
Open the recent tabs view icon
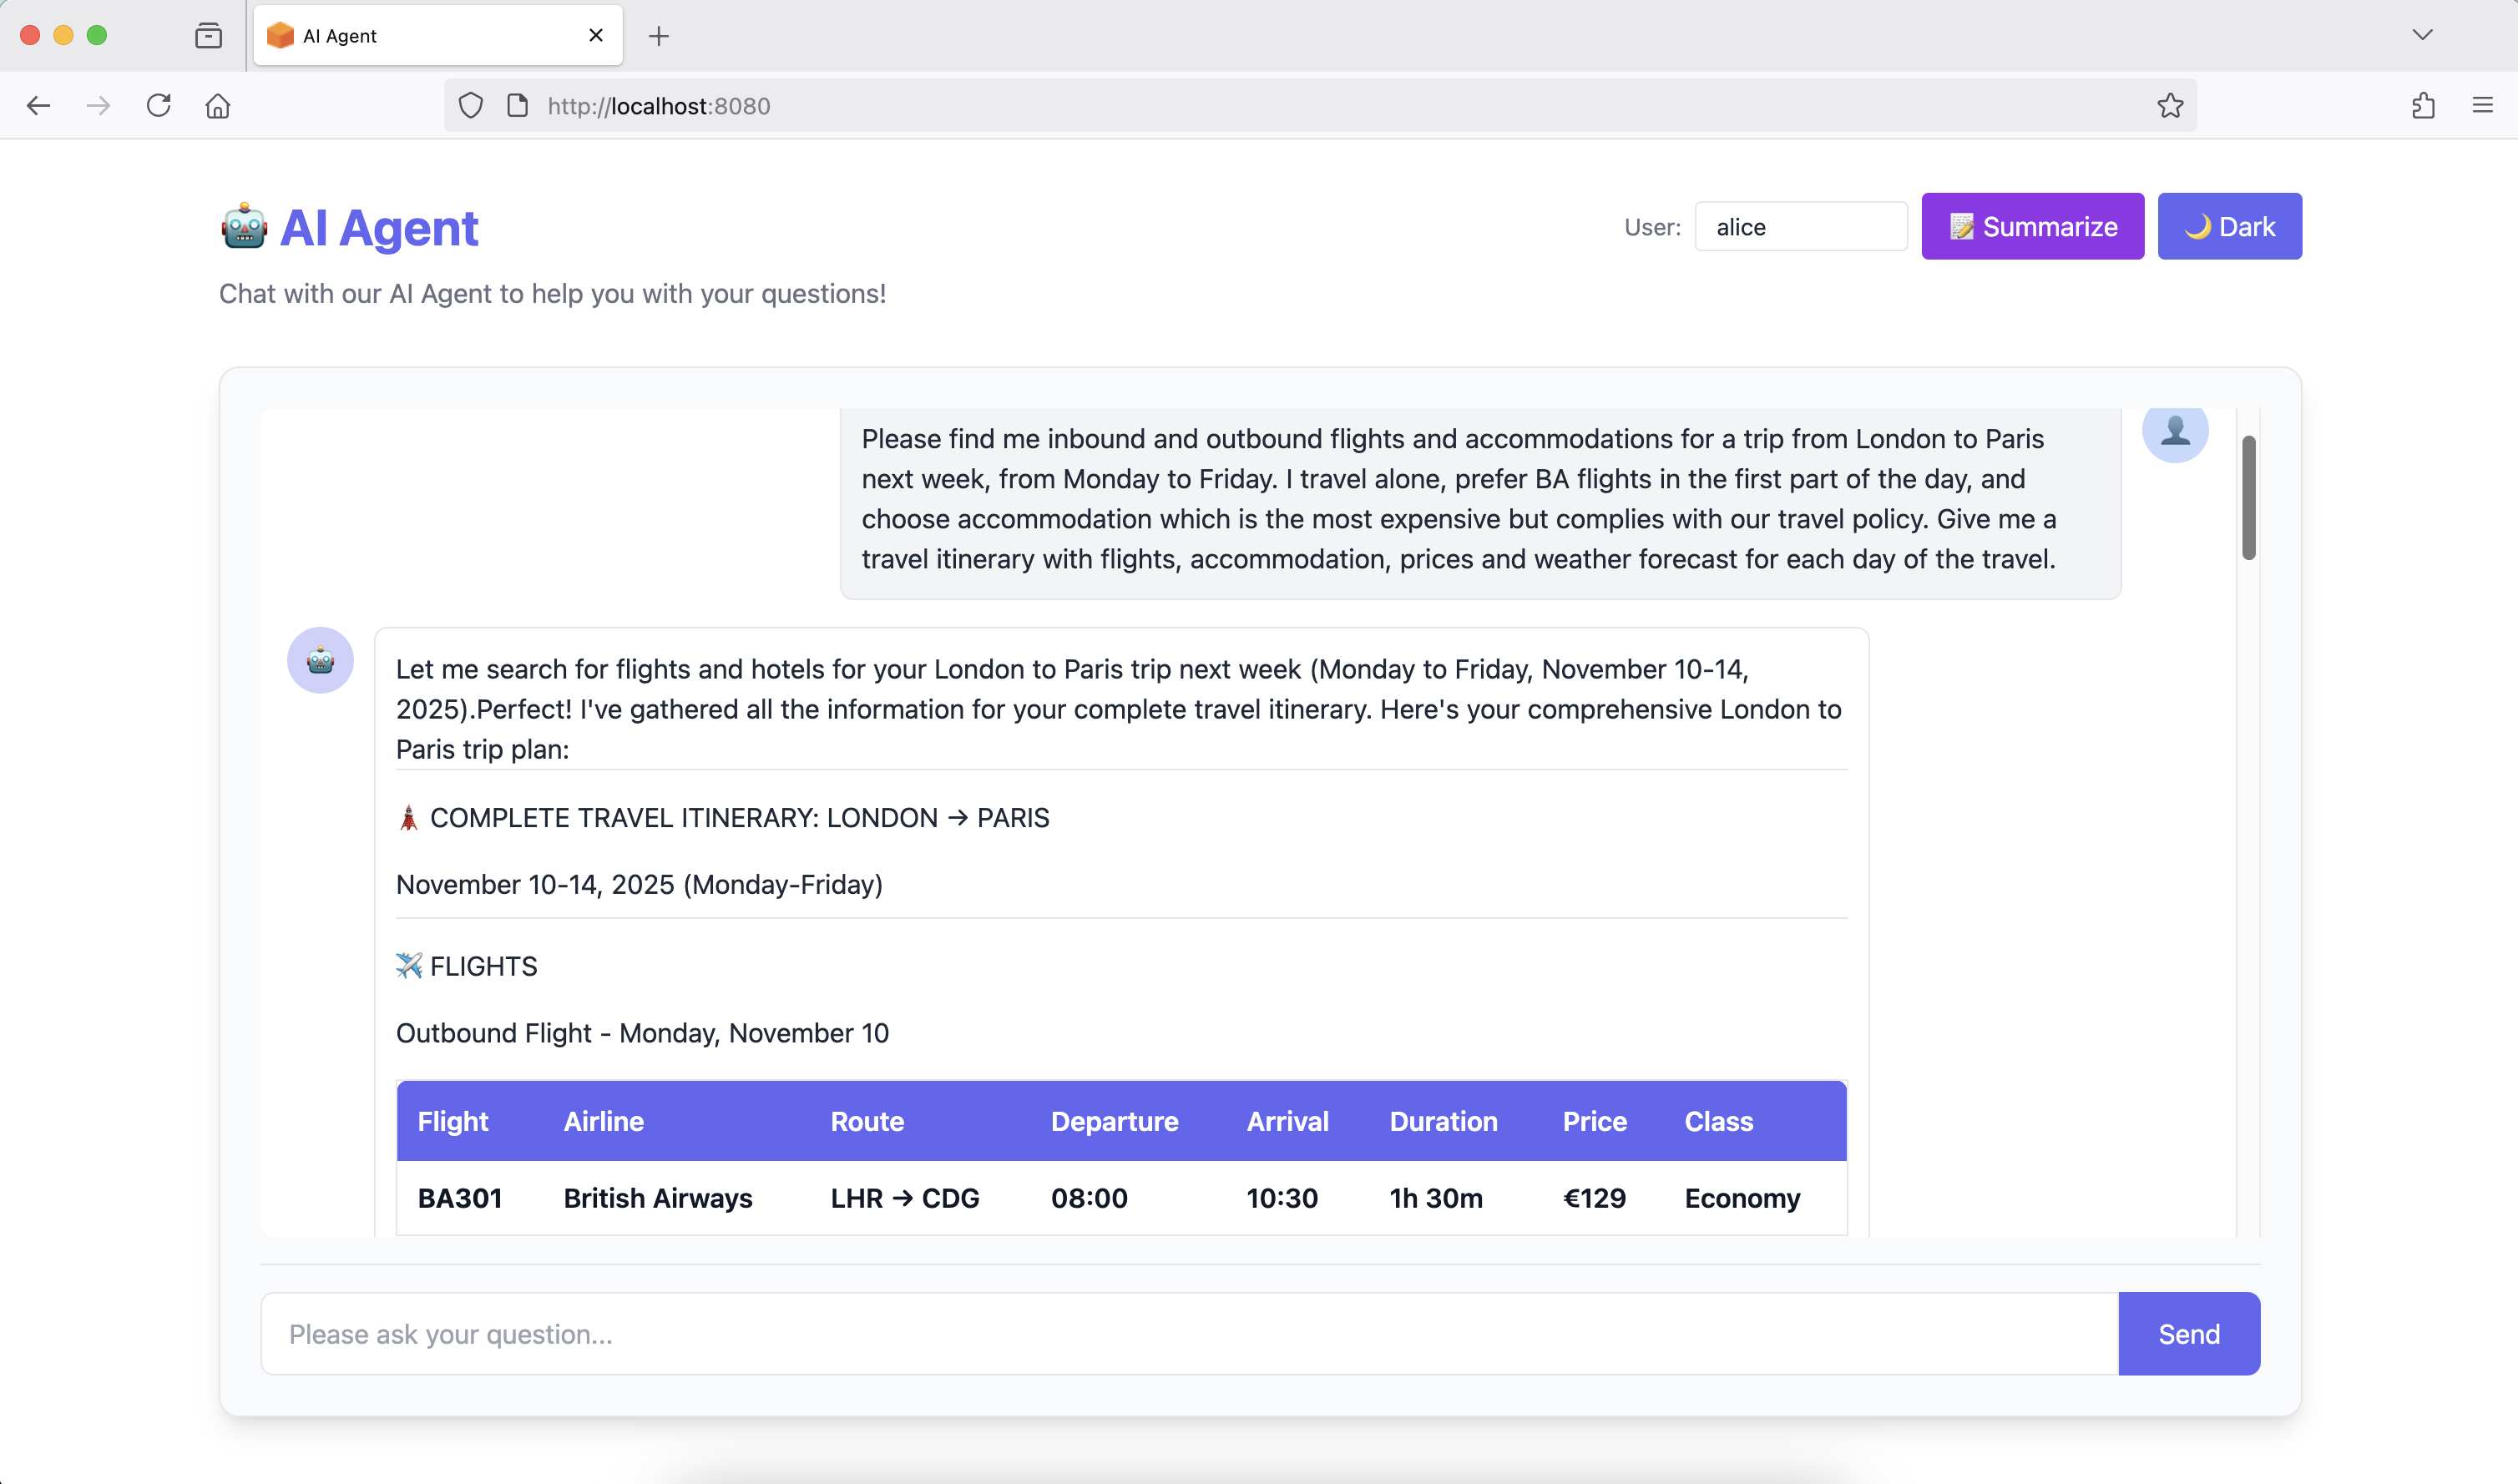208,36
